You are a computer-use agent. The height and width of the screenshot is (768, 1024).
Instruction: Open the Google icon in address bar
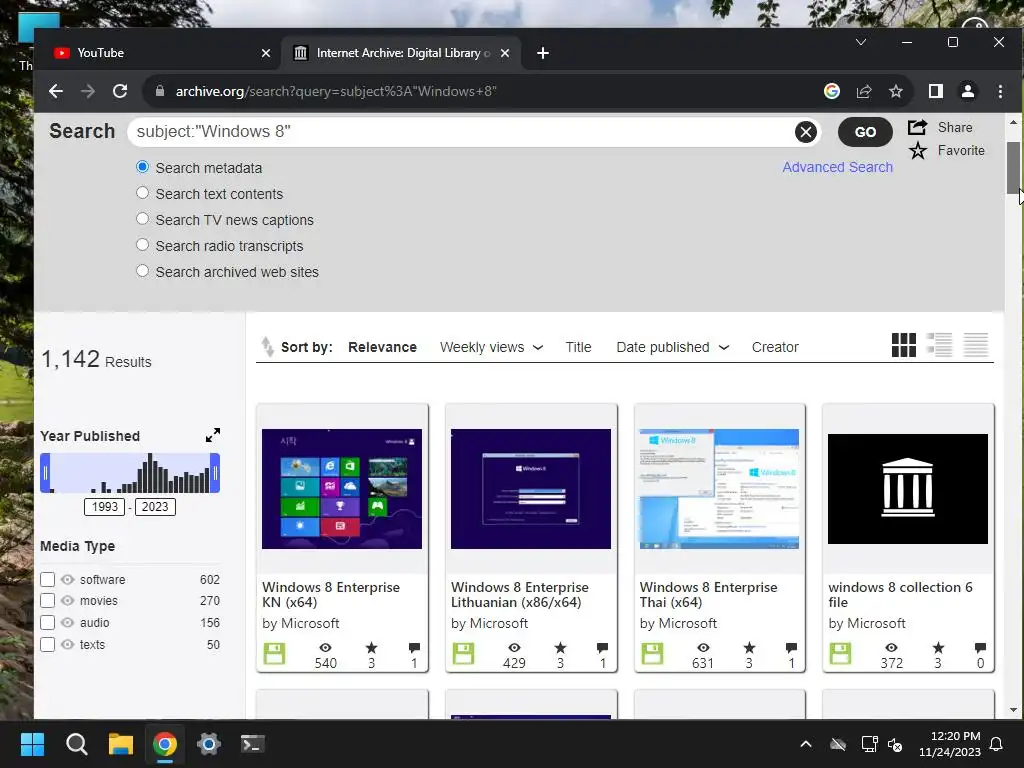831,91
